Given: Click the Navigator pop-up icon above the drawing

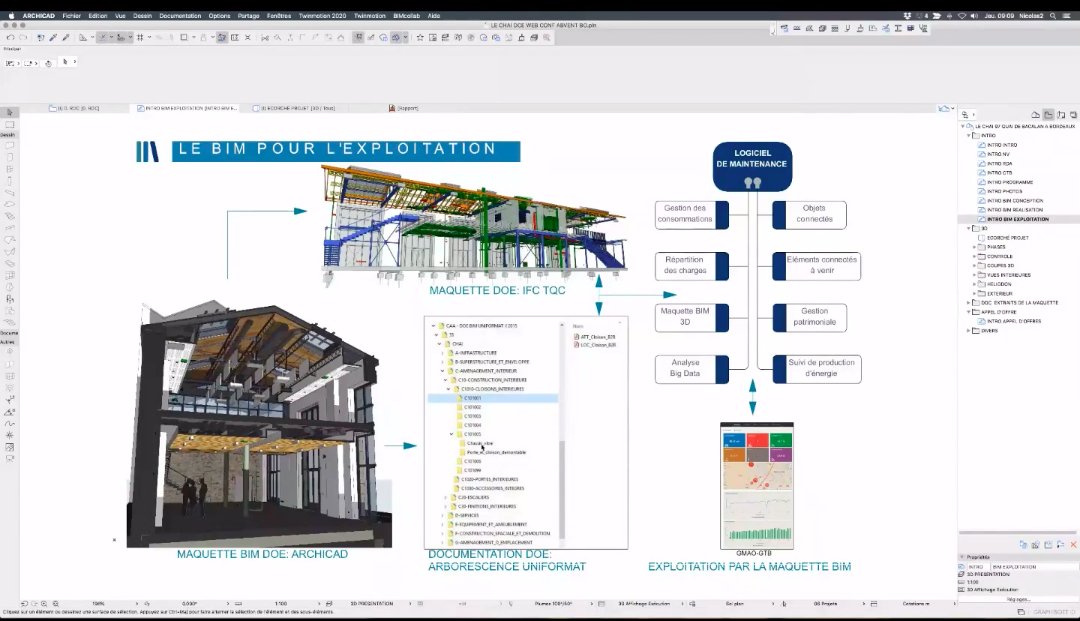Looking at the screenshot, I should click(944, 109).
